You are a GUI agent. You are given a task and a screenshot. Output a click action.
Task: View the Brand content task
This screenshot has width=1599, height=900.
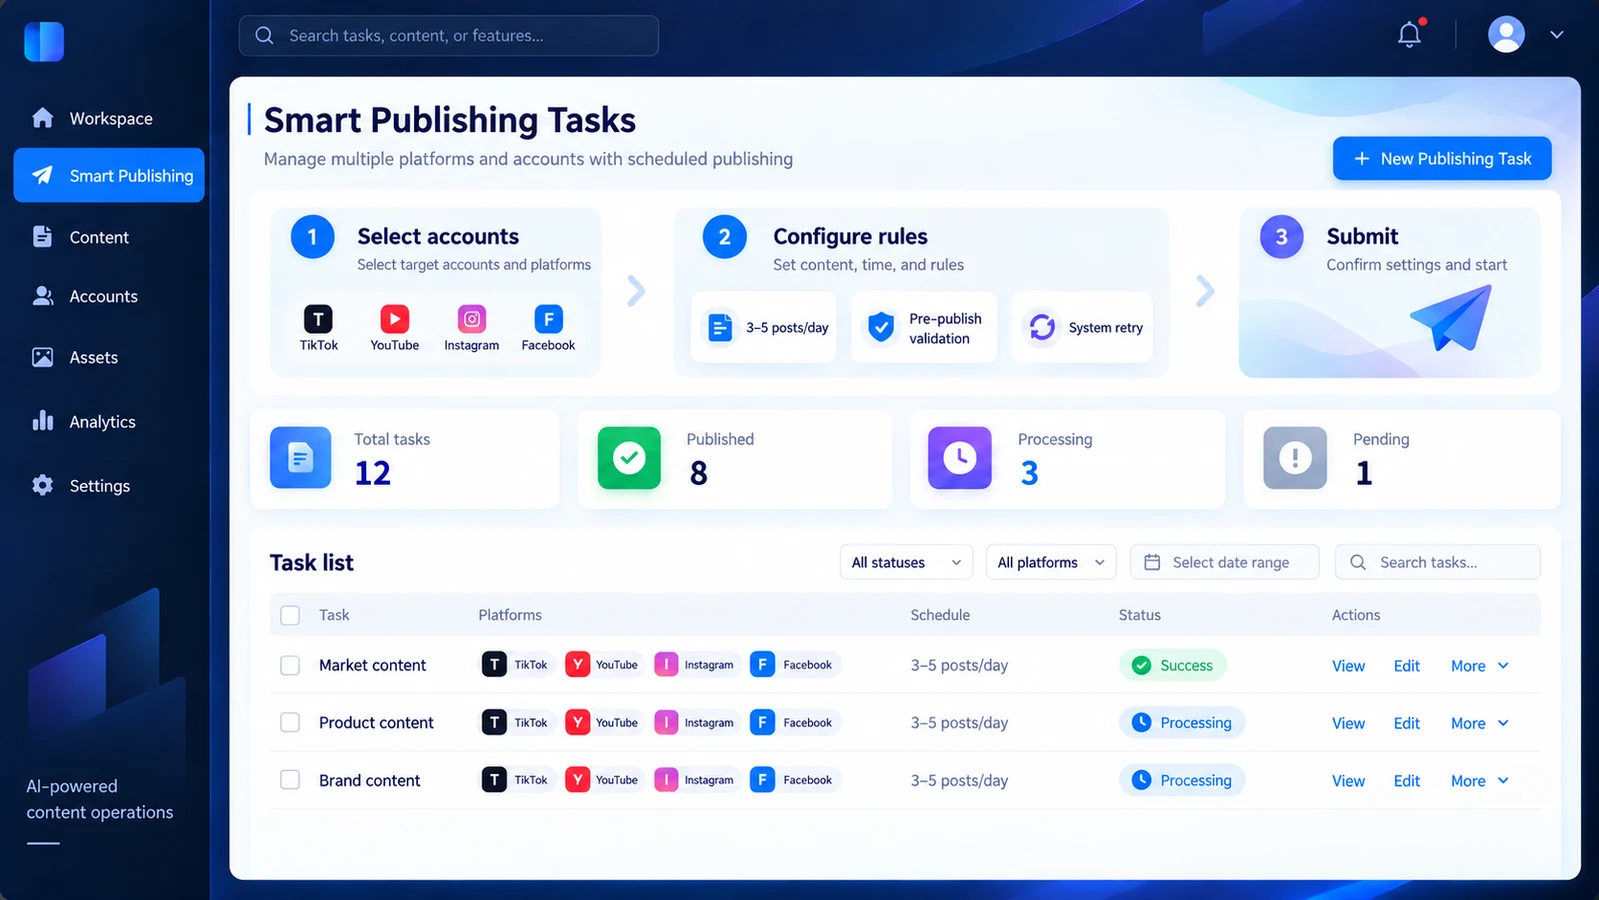[1348, 781]
